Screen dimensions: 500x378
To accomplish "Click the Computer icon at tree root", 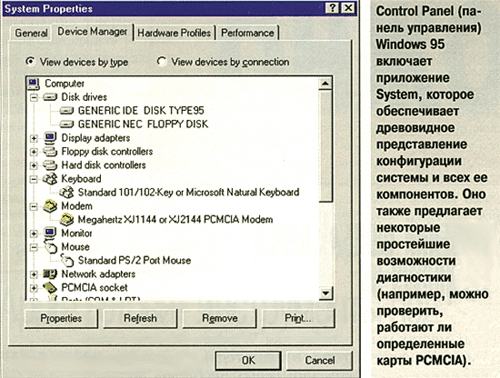I will (34, 83).
